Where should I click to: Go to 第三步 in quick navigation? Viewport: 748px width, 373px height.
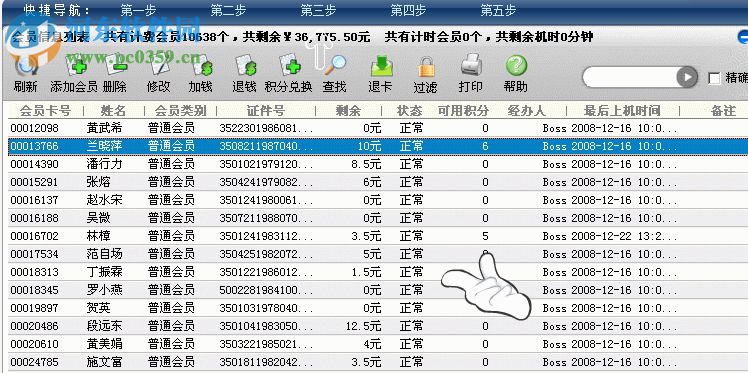pyautogui.click(x=318, y=10)
